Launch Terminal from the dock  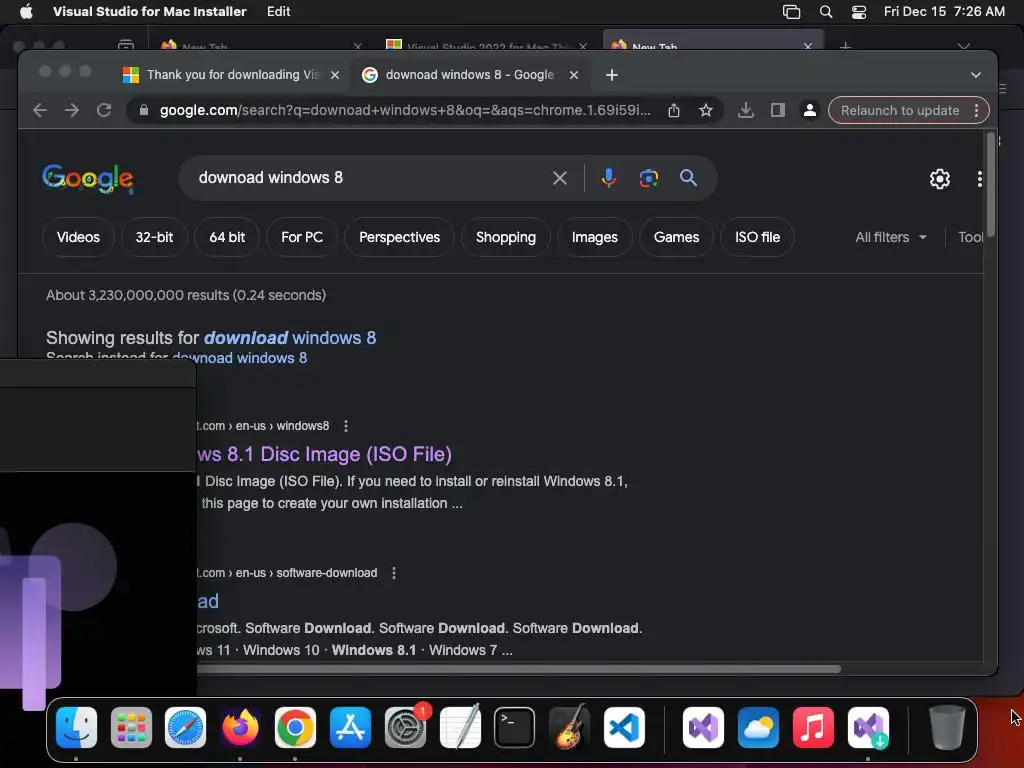tap(515, 728)
